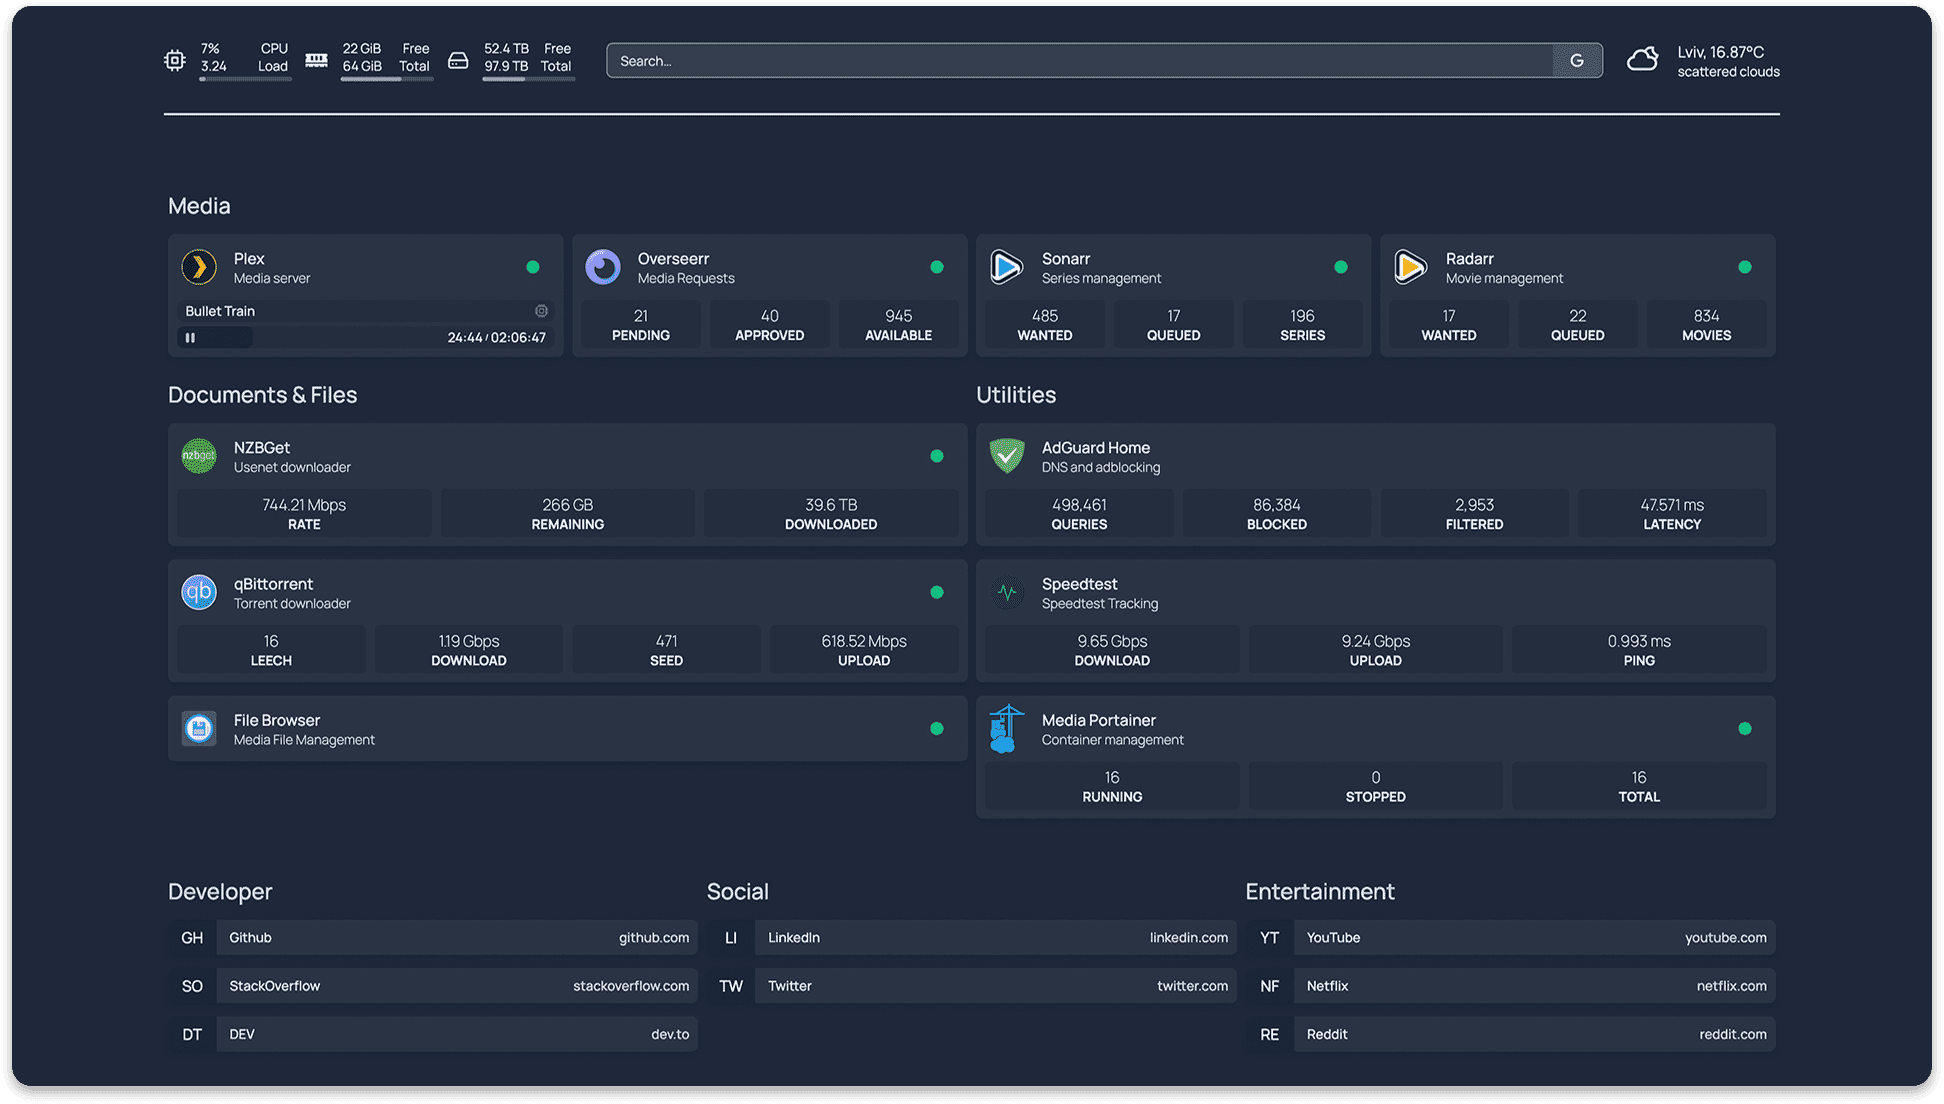Click the Plex online status indicator
1944x1104 pixels.
[533, 267]
